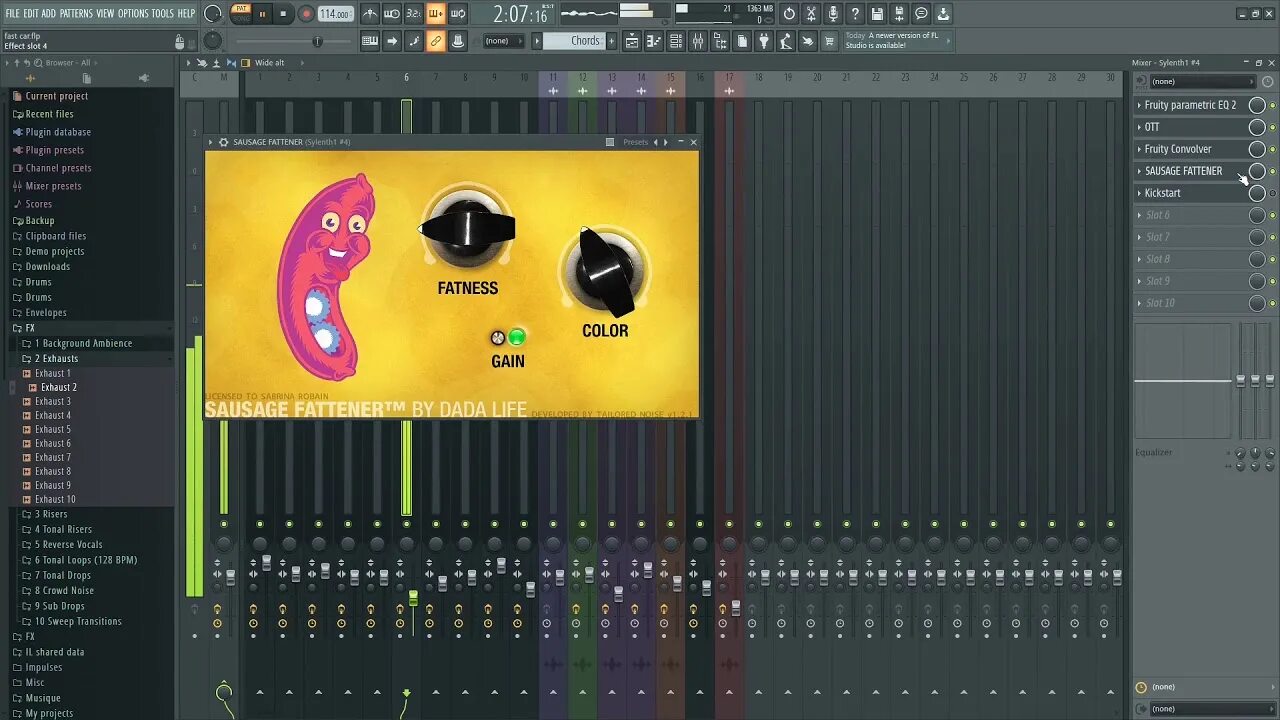This screenshot has height=720, width=1280.
Task: Save new version icon
Action: pyautogui.click(x=899, y=13)
